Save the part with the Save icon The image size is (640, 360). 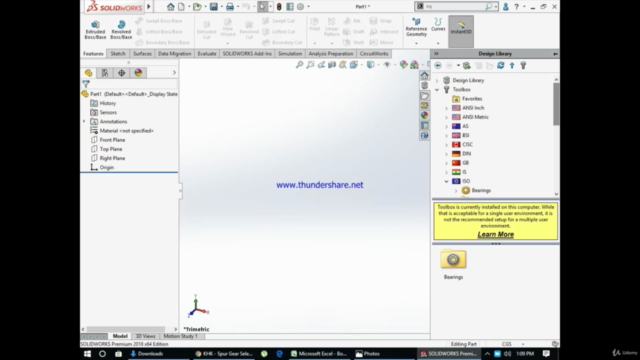pyautogui.click(x=213, y=7)
